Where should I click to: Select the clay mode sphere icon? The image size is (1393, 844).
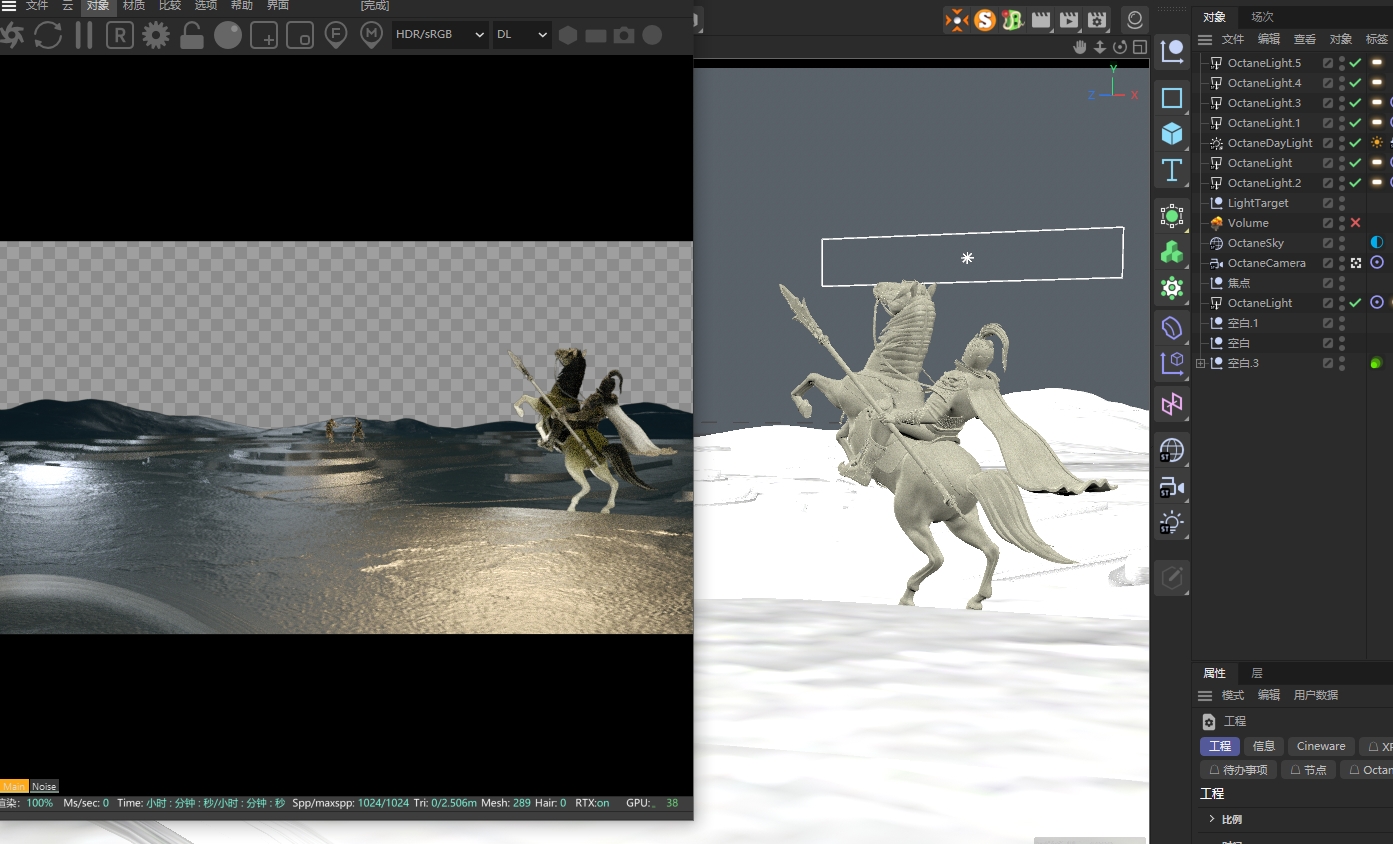click(228, 35)
